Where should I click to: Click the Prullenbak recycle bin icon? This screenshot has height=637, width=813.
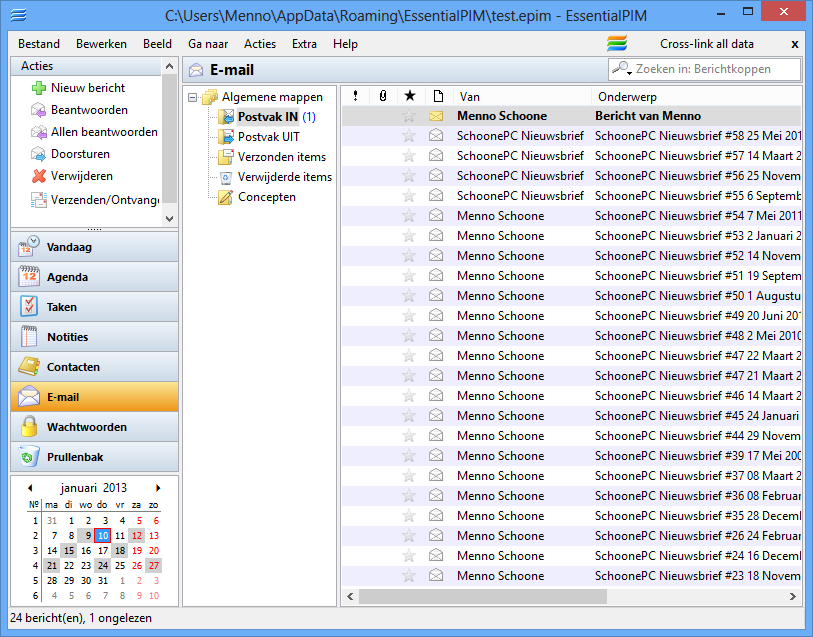pos(29,457)
